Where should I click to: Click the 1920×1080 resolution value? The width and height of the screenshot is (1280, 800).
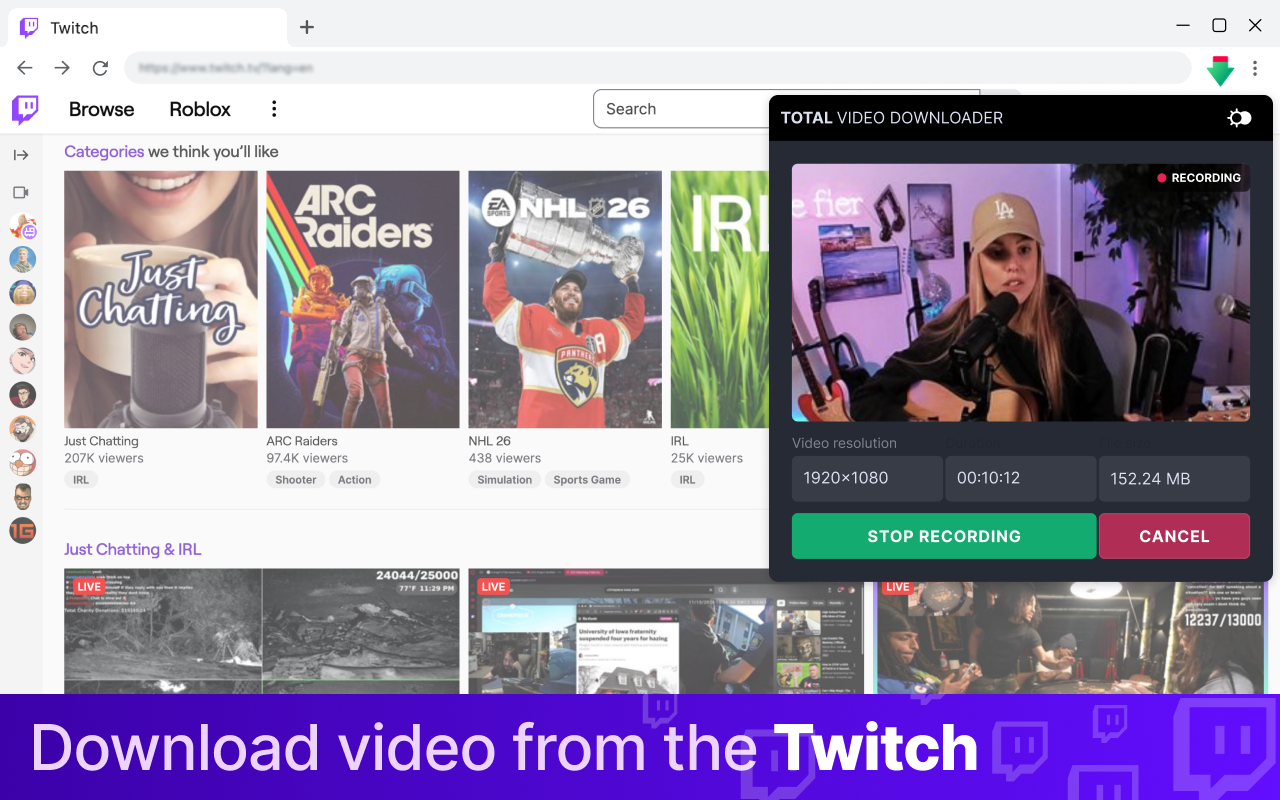[867, 478]
